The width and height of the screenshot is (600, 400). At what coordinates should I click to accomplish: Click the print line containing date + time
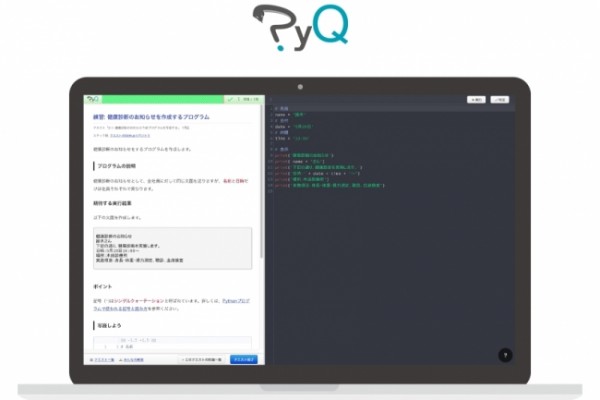pyautogui.click(x=317, y=173)
